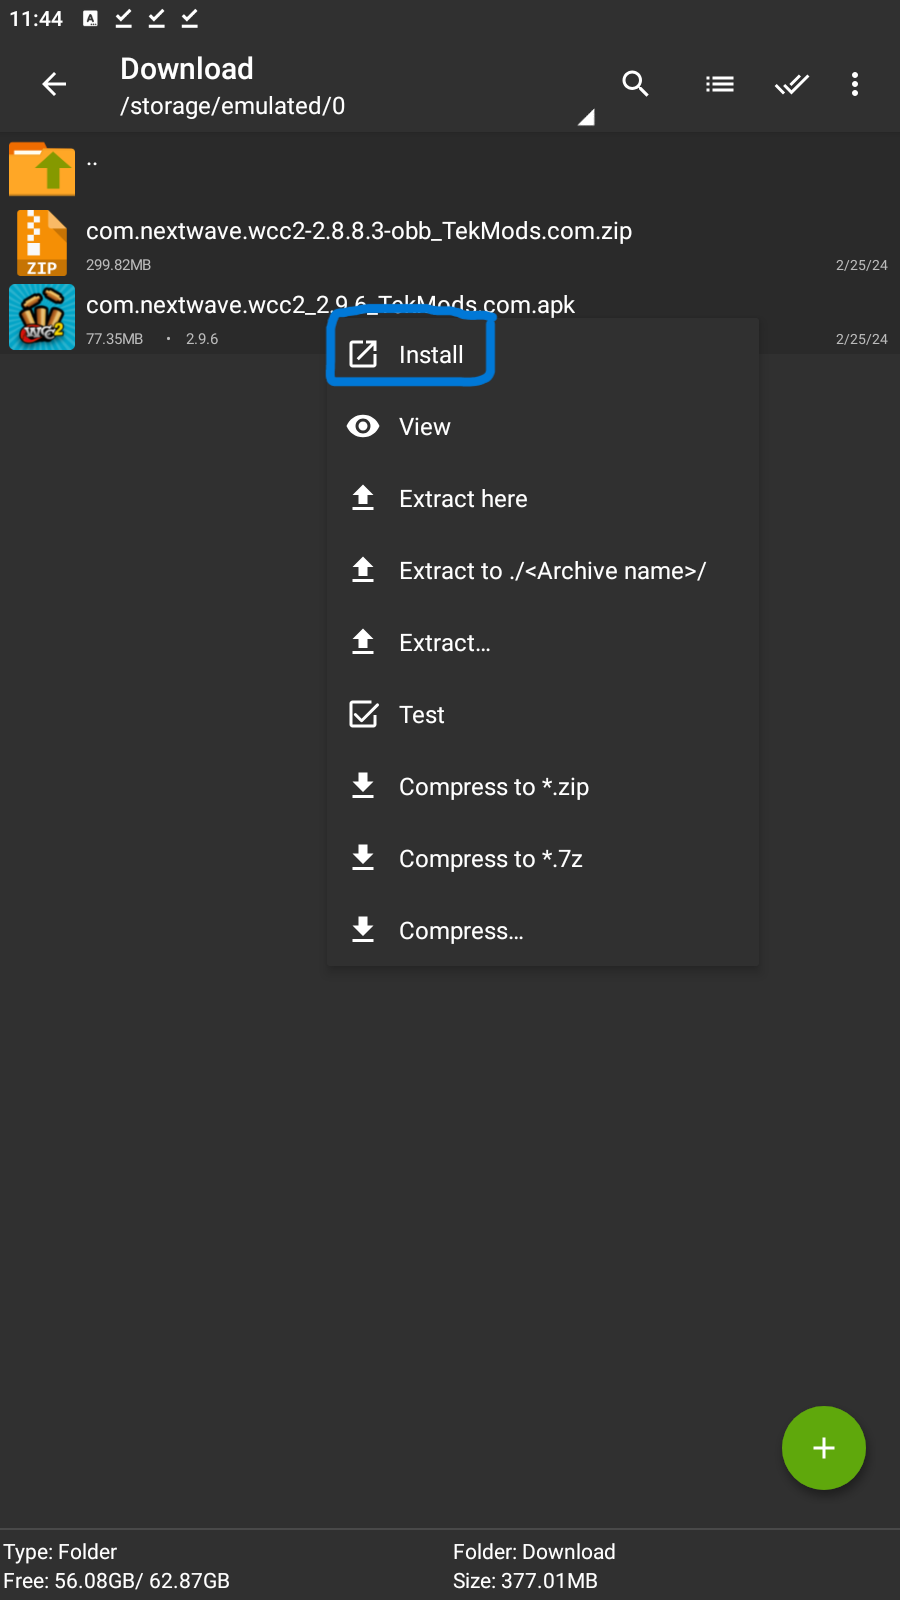The height and width of the screenshot is (1600, 900).
Task: Click the orange ZIP file thumbnail
Action: pyautogui.click(x=41, y=242)
